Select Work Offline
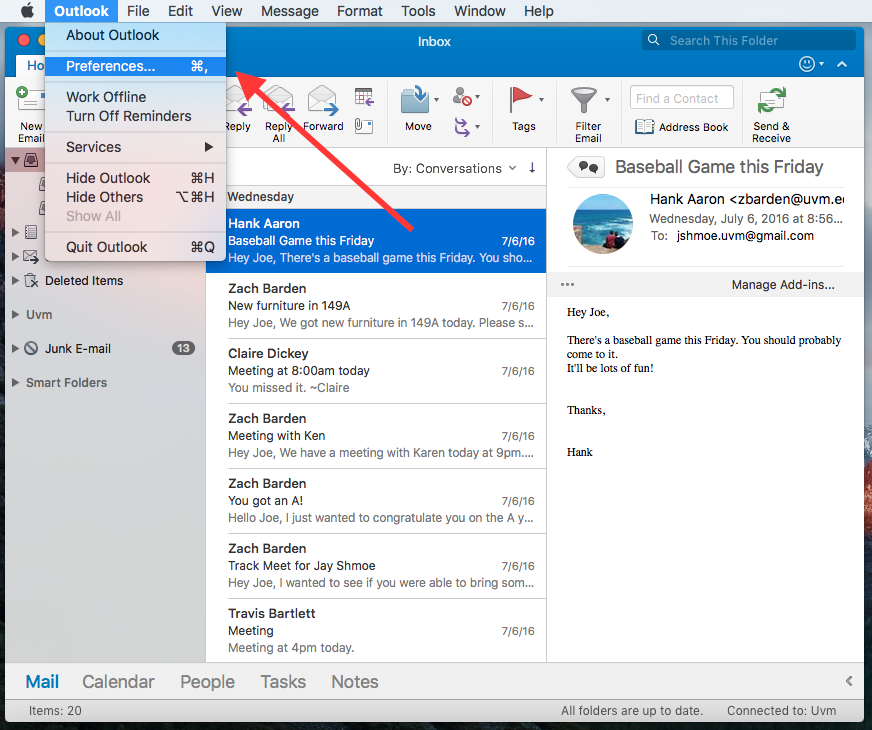 [x=136, y=97]
